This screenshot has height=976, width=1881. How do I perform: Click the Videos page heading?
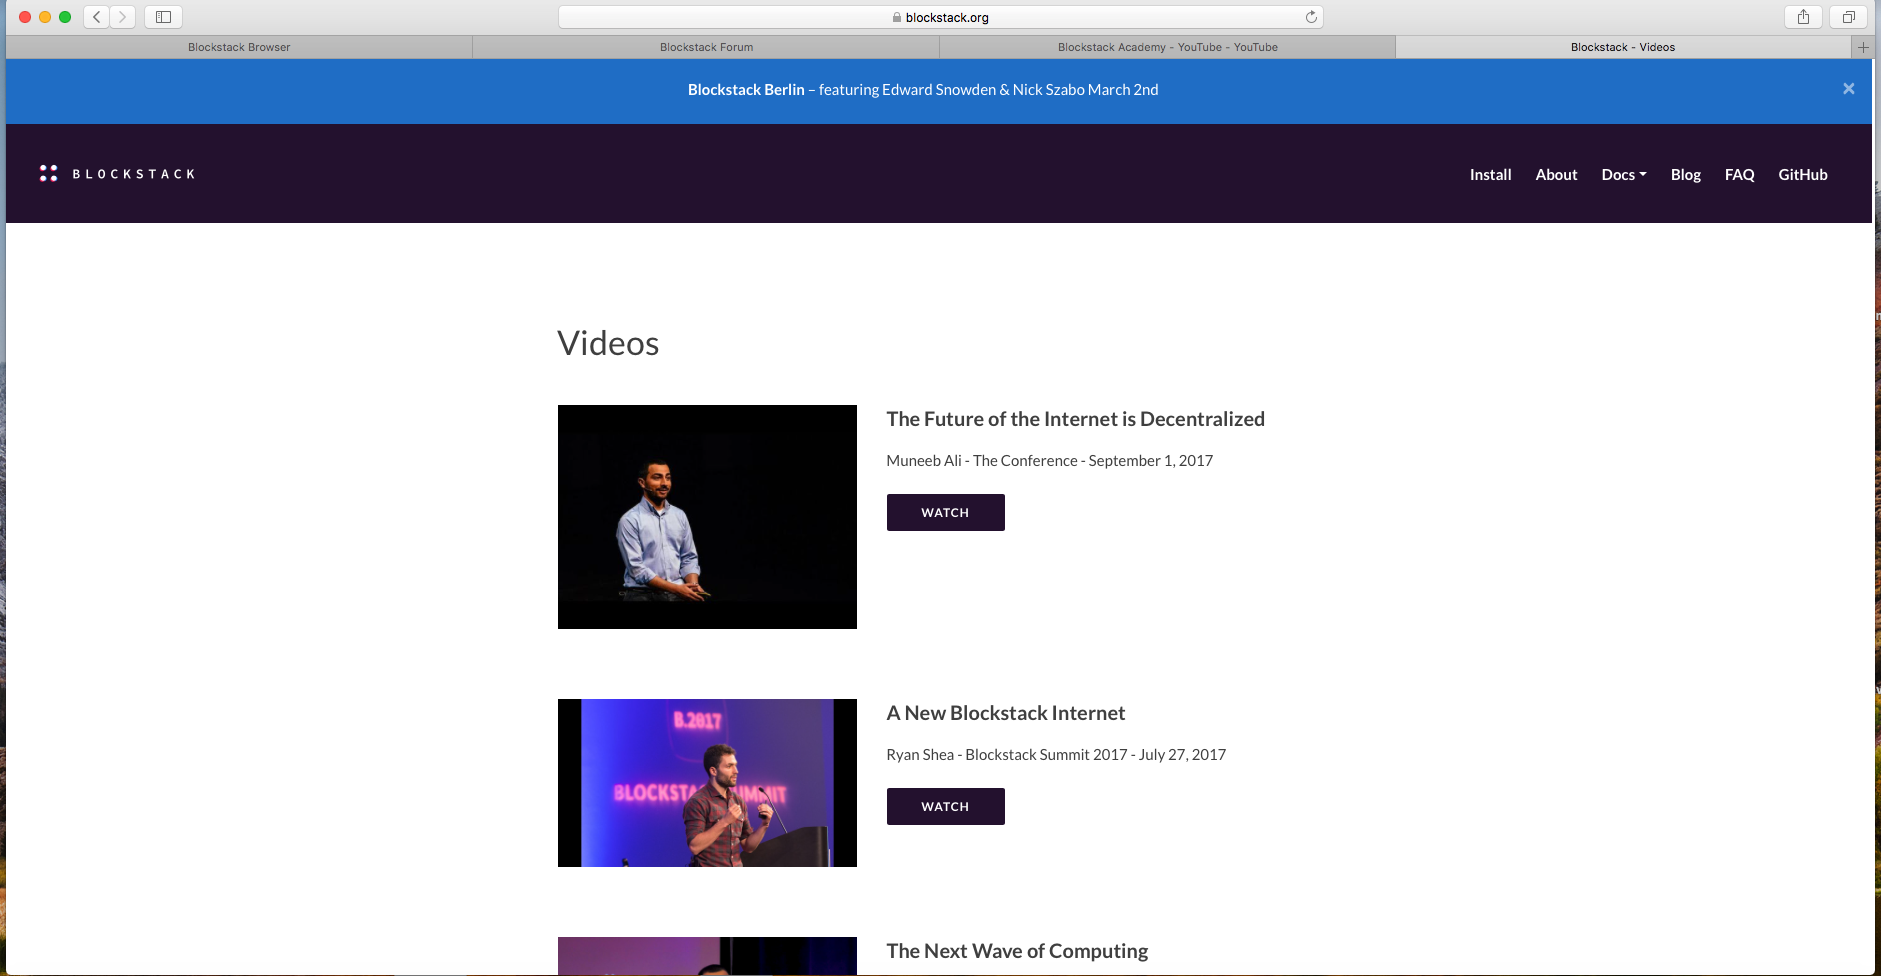(x=608, y=343)
